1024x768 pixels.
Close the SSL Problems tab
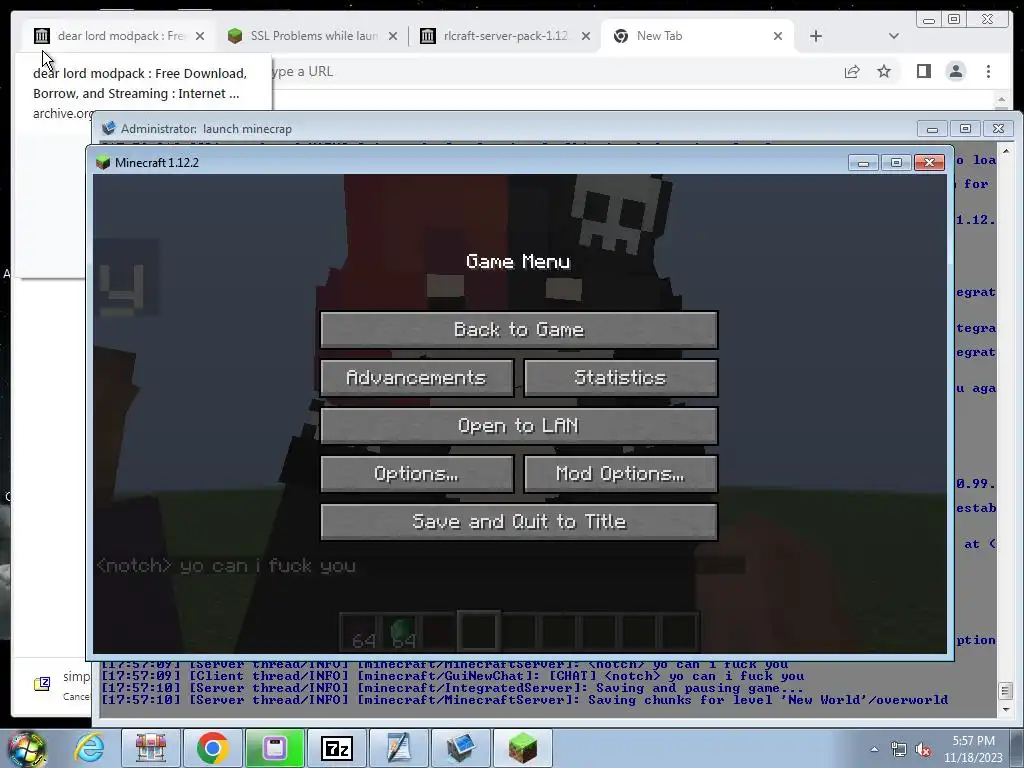click(x=392, y=36)
